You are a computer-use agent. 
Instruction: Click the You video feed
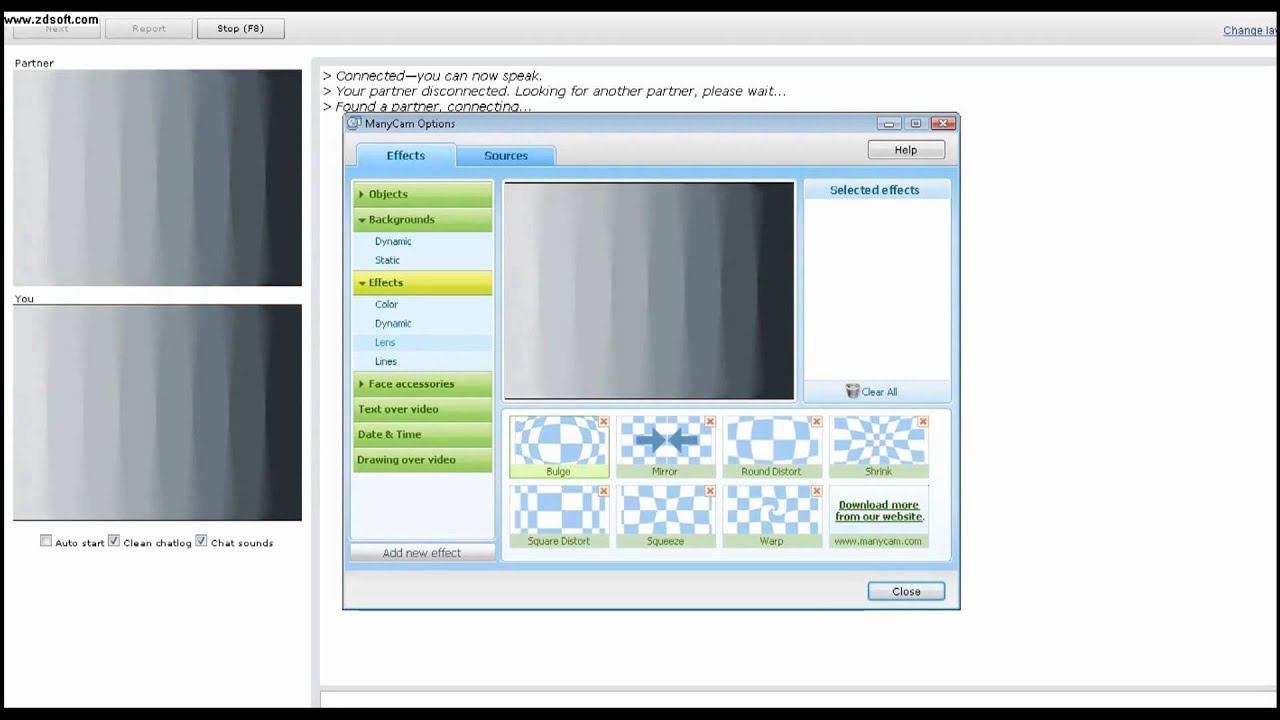point(157,413)
